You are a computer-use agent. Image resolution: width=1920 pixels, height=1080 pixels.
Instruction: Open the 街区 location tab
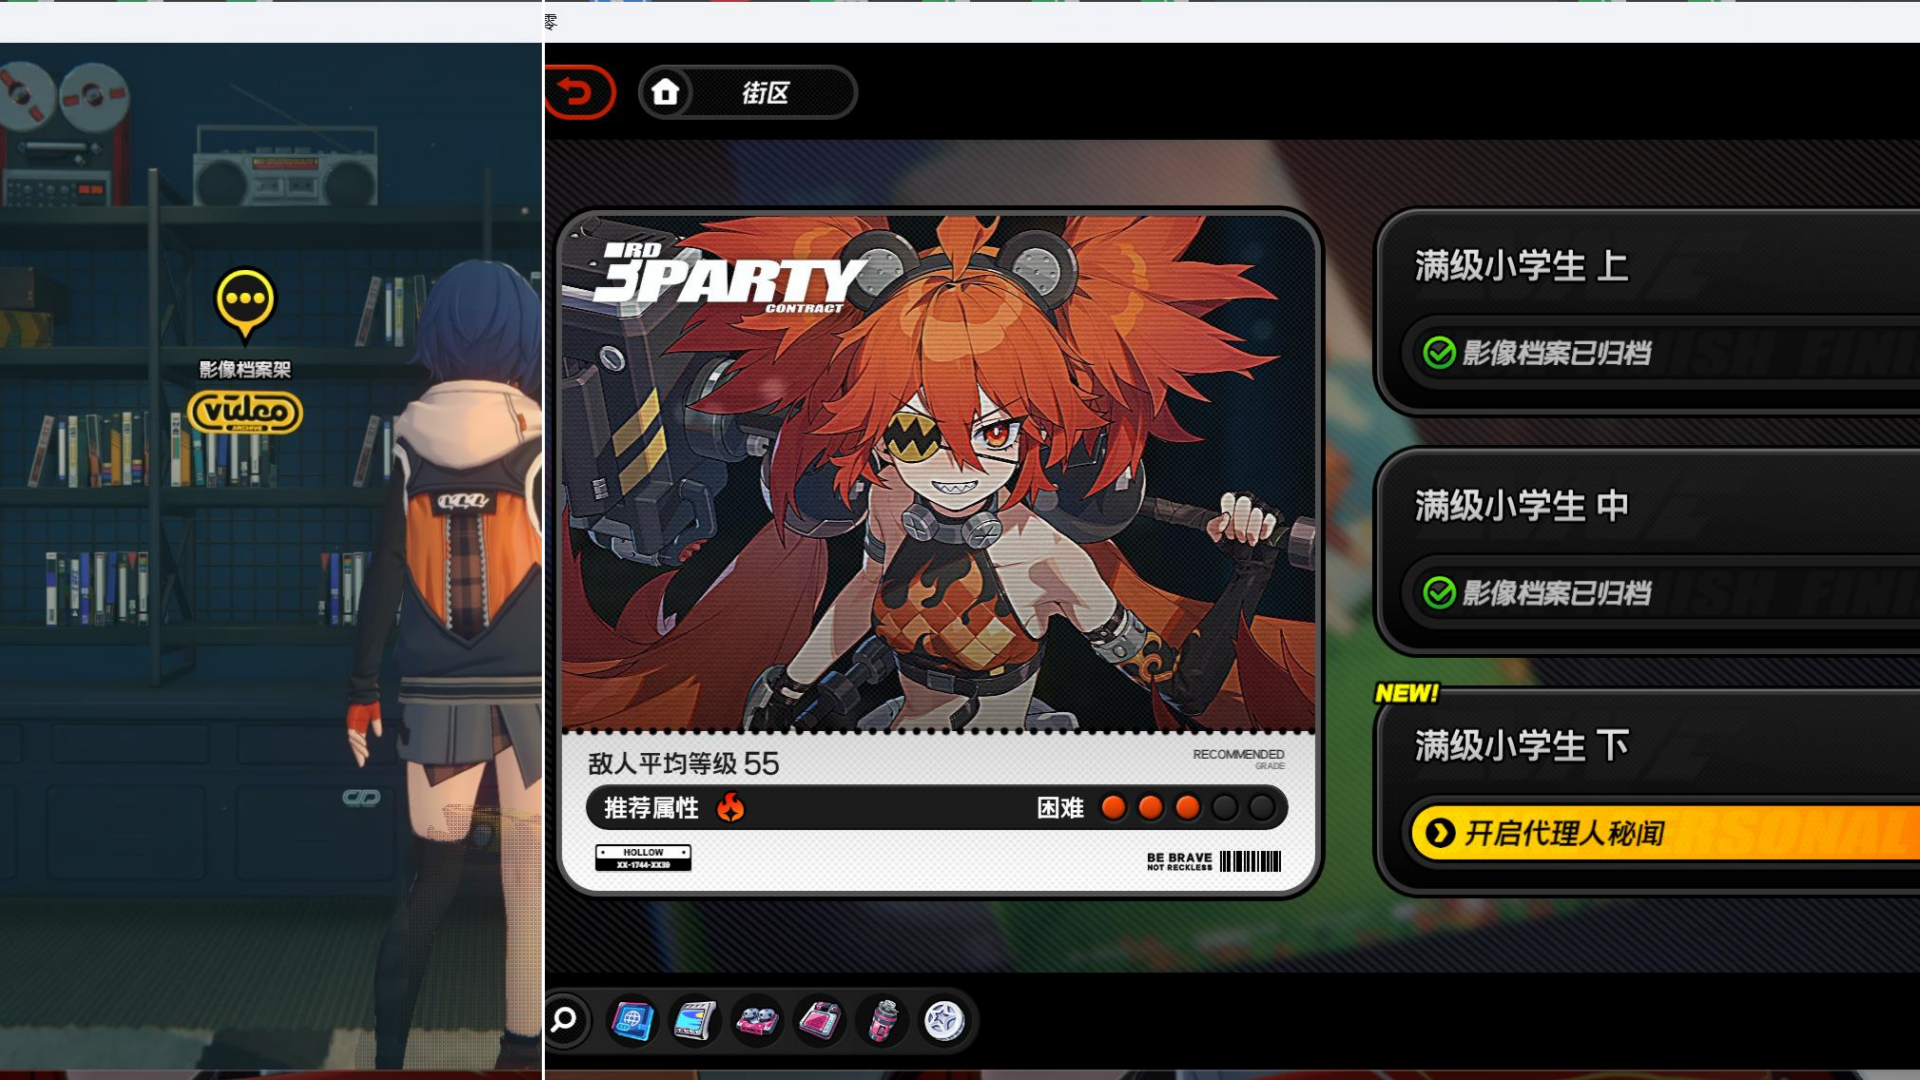pos(765,93)
